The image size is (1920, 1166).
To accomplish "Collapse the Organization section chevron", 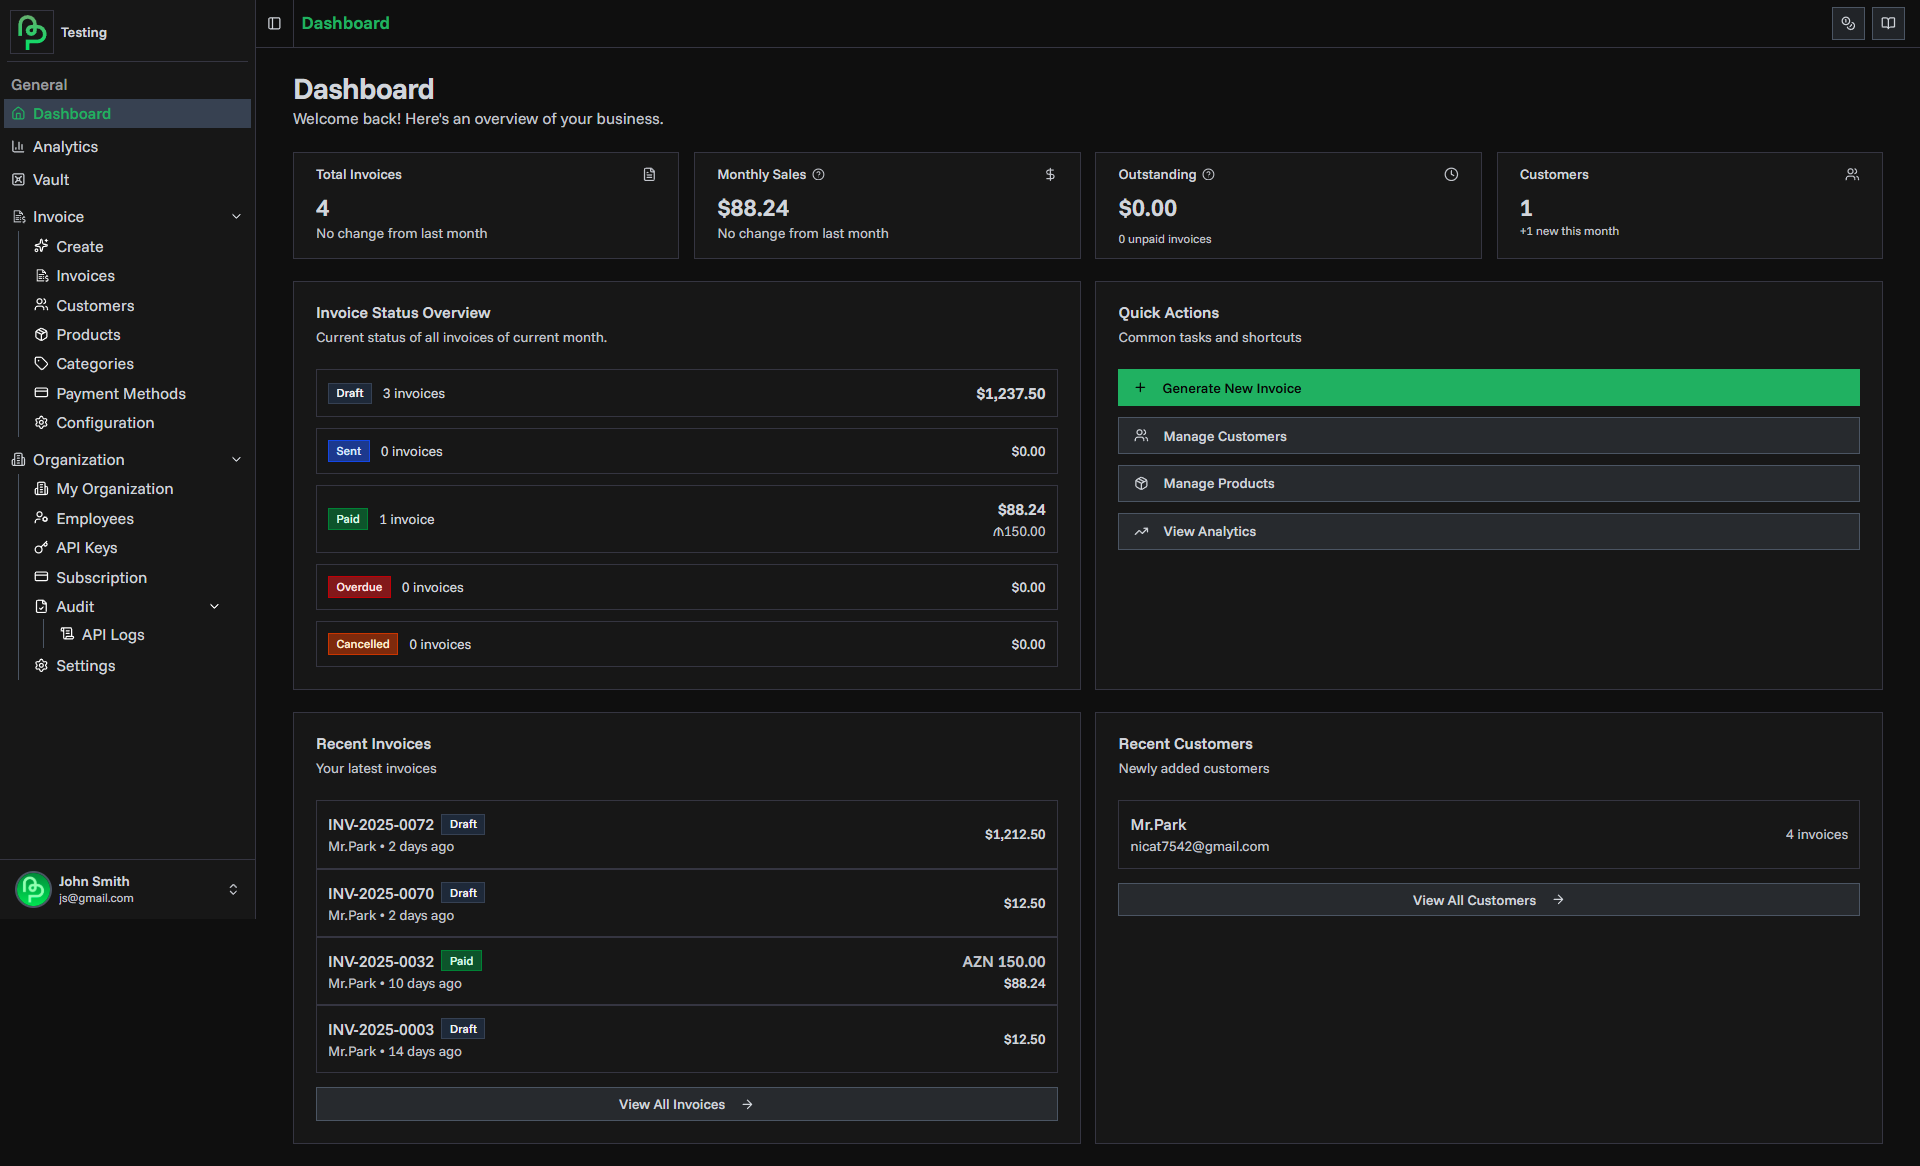I will [236, 459].
